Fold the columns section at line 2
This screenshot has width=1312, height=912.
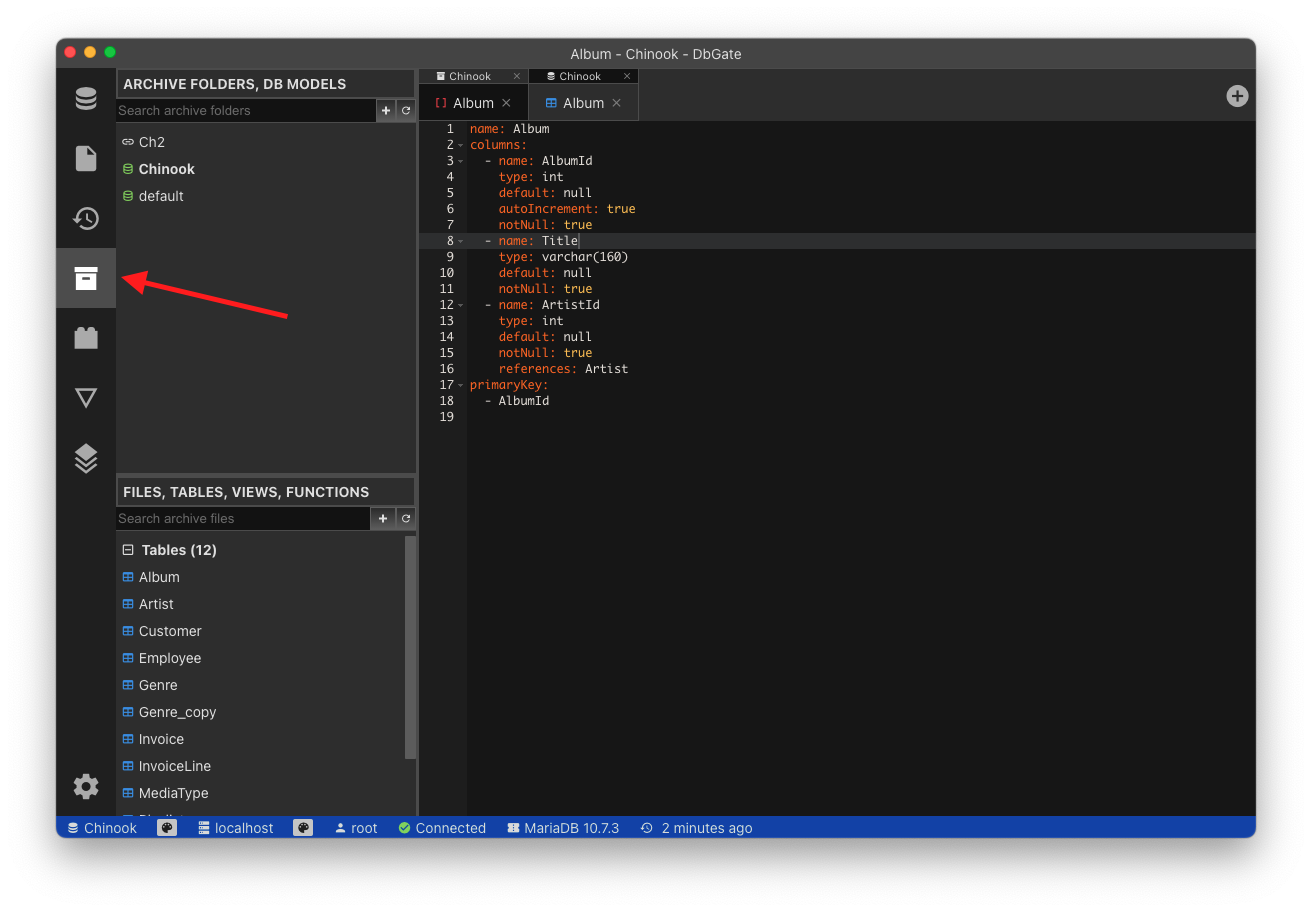(461, 145)
